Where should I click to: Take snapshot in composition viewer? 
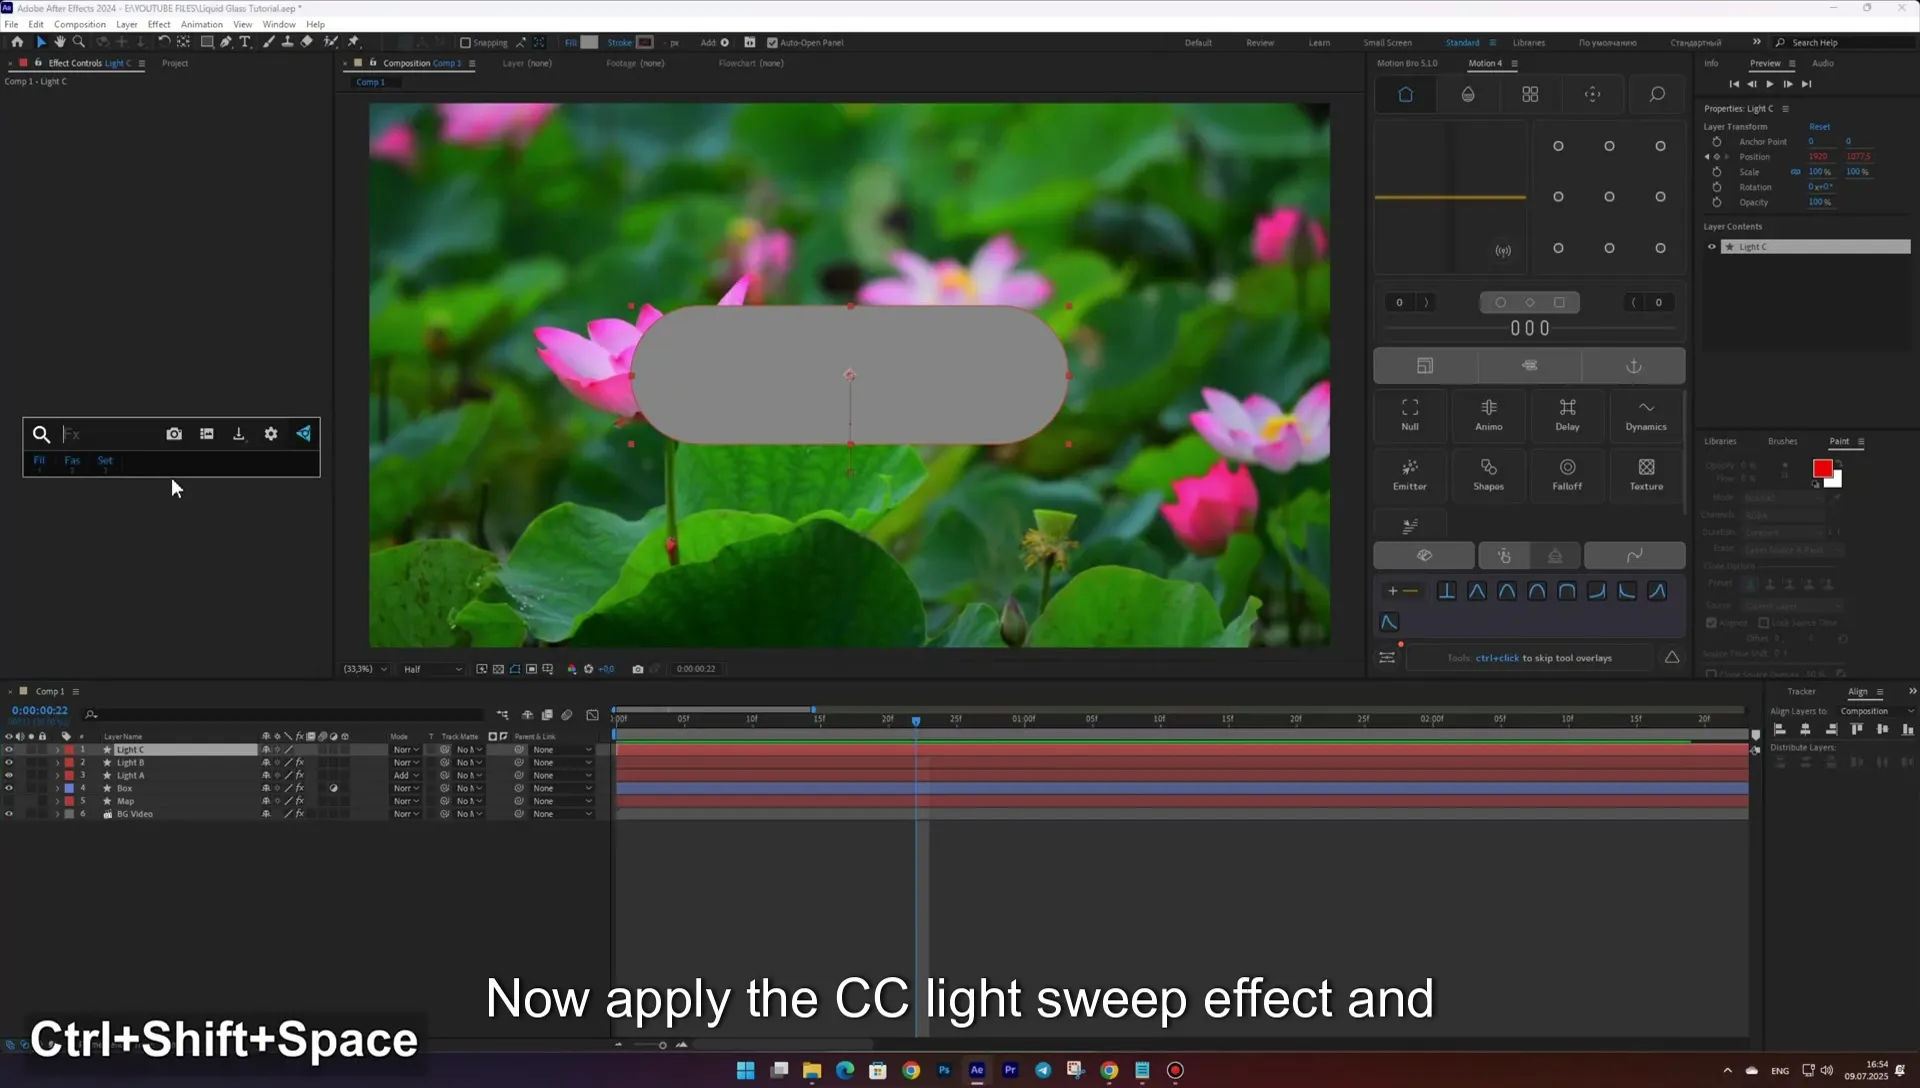(638, 669)
